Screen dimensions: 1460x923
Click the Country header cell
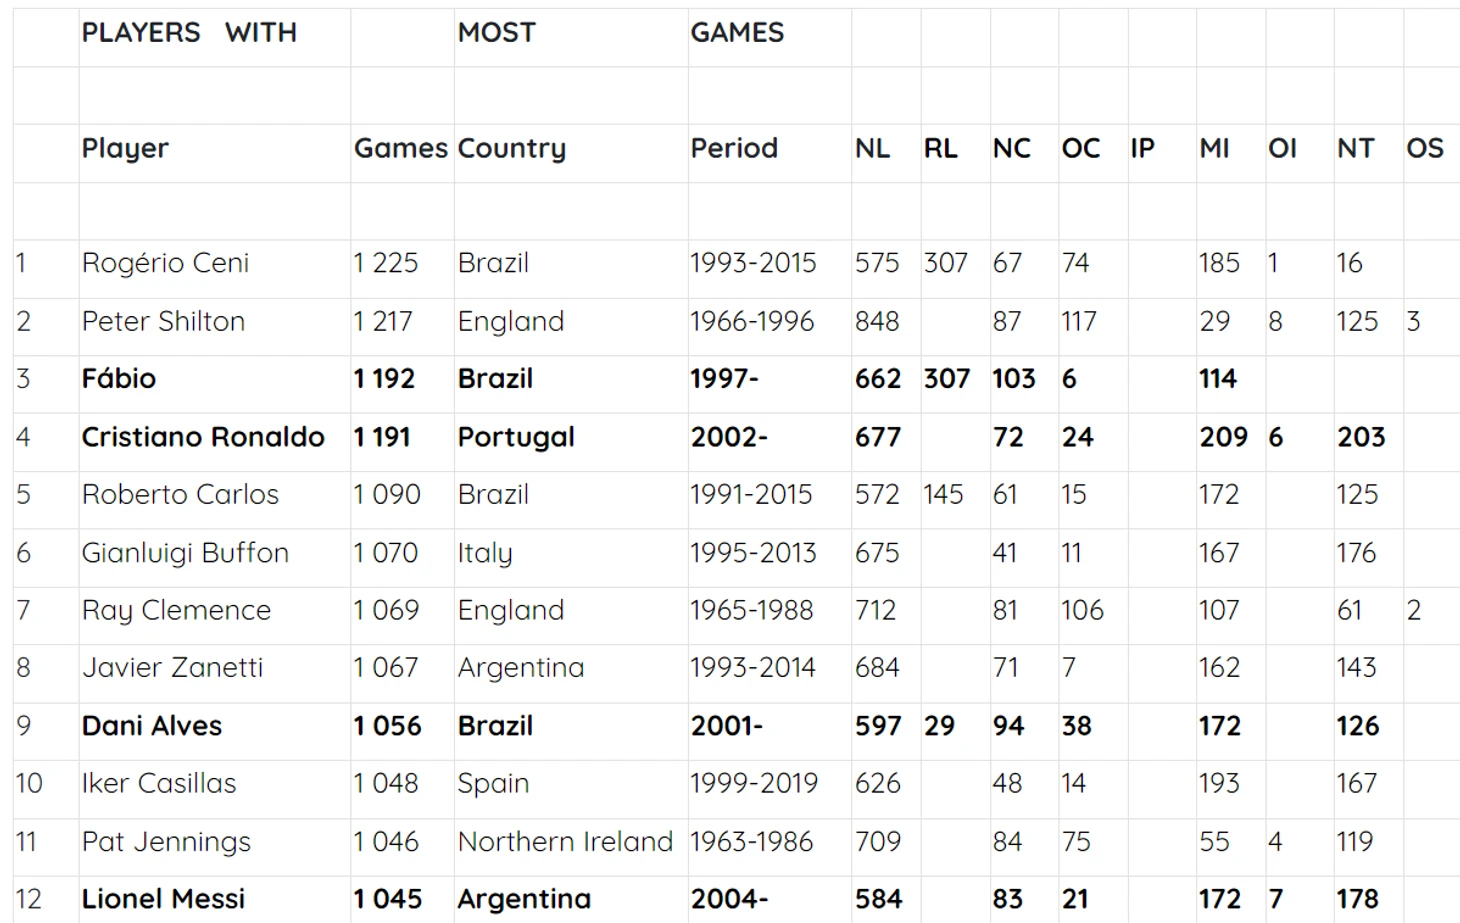coord(571,148)
